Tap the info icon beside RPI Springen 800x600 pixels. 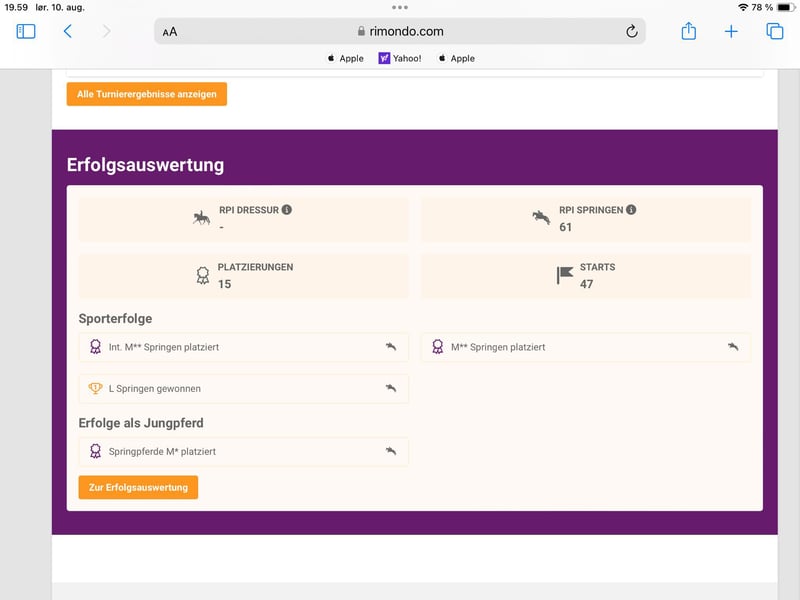(631, 210)
